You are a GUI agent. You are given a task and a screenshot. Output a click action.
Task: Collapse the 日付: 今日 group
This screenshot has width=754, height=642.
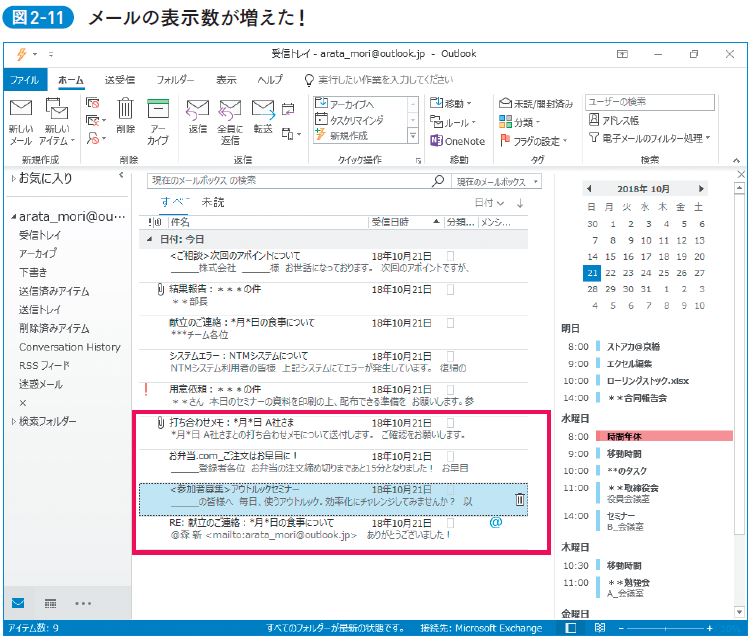(149, 239)
